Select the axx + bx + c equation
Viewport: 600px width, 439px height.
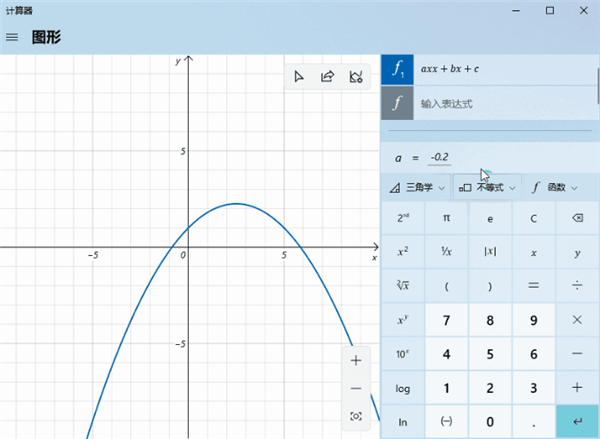click(x=500, y=70)
